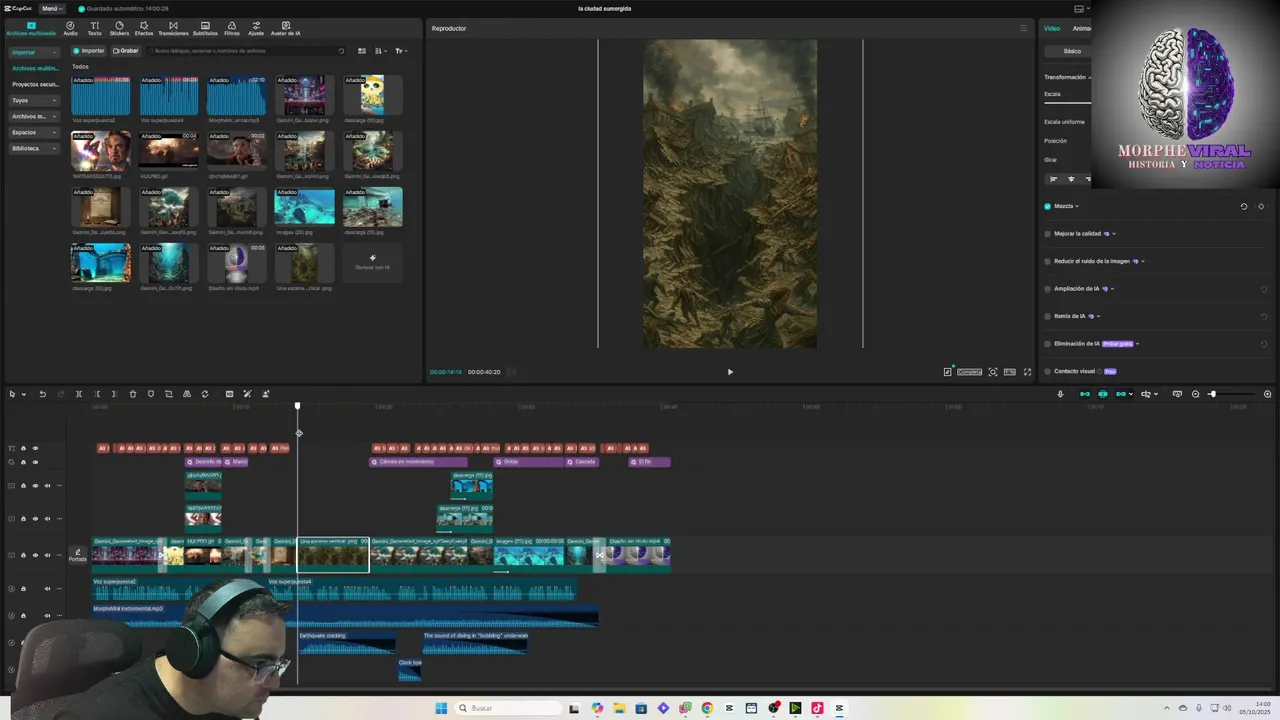1280x720 pixels.
Task: Open the Stickers panel
Action: click(119, 28)
